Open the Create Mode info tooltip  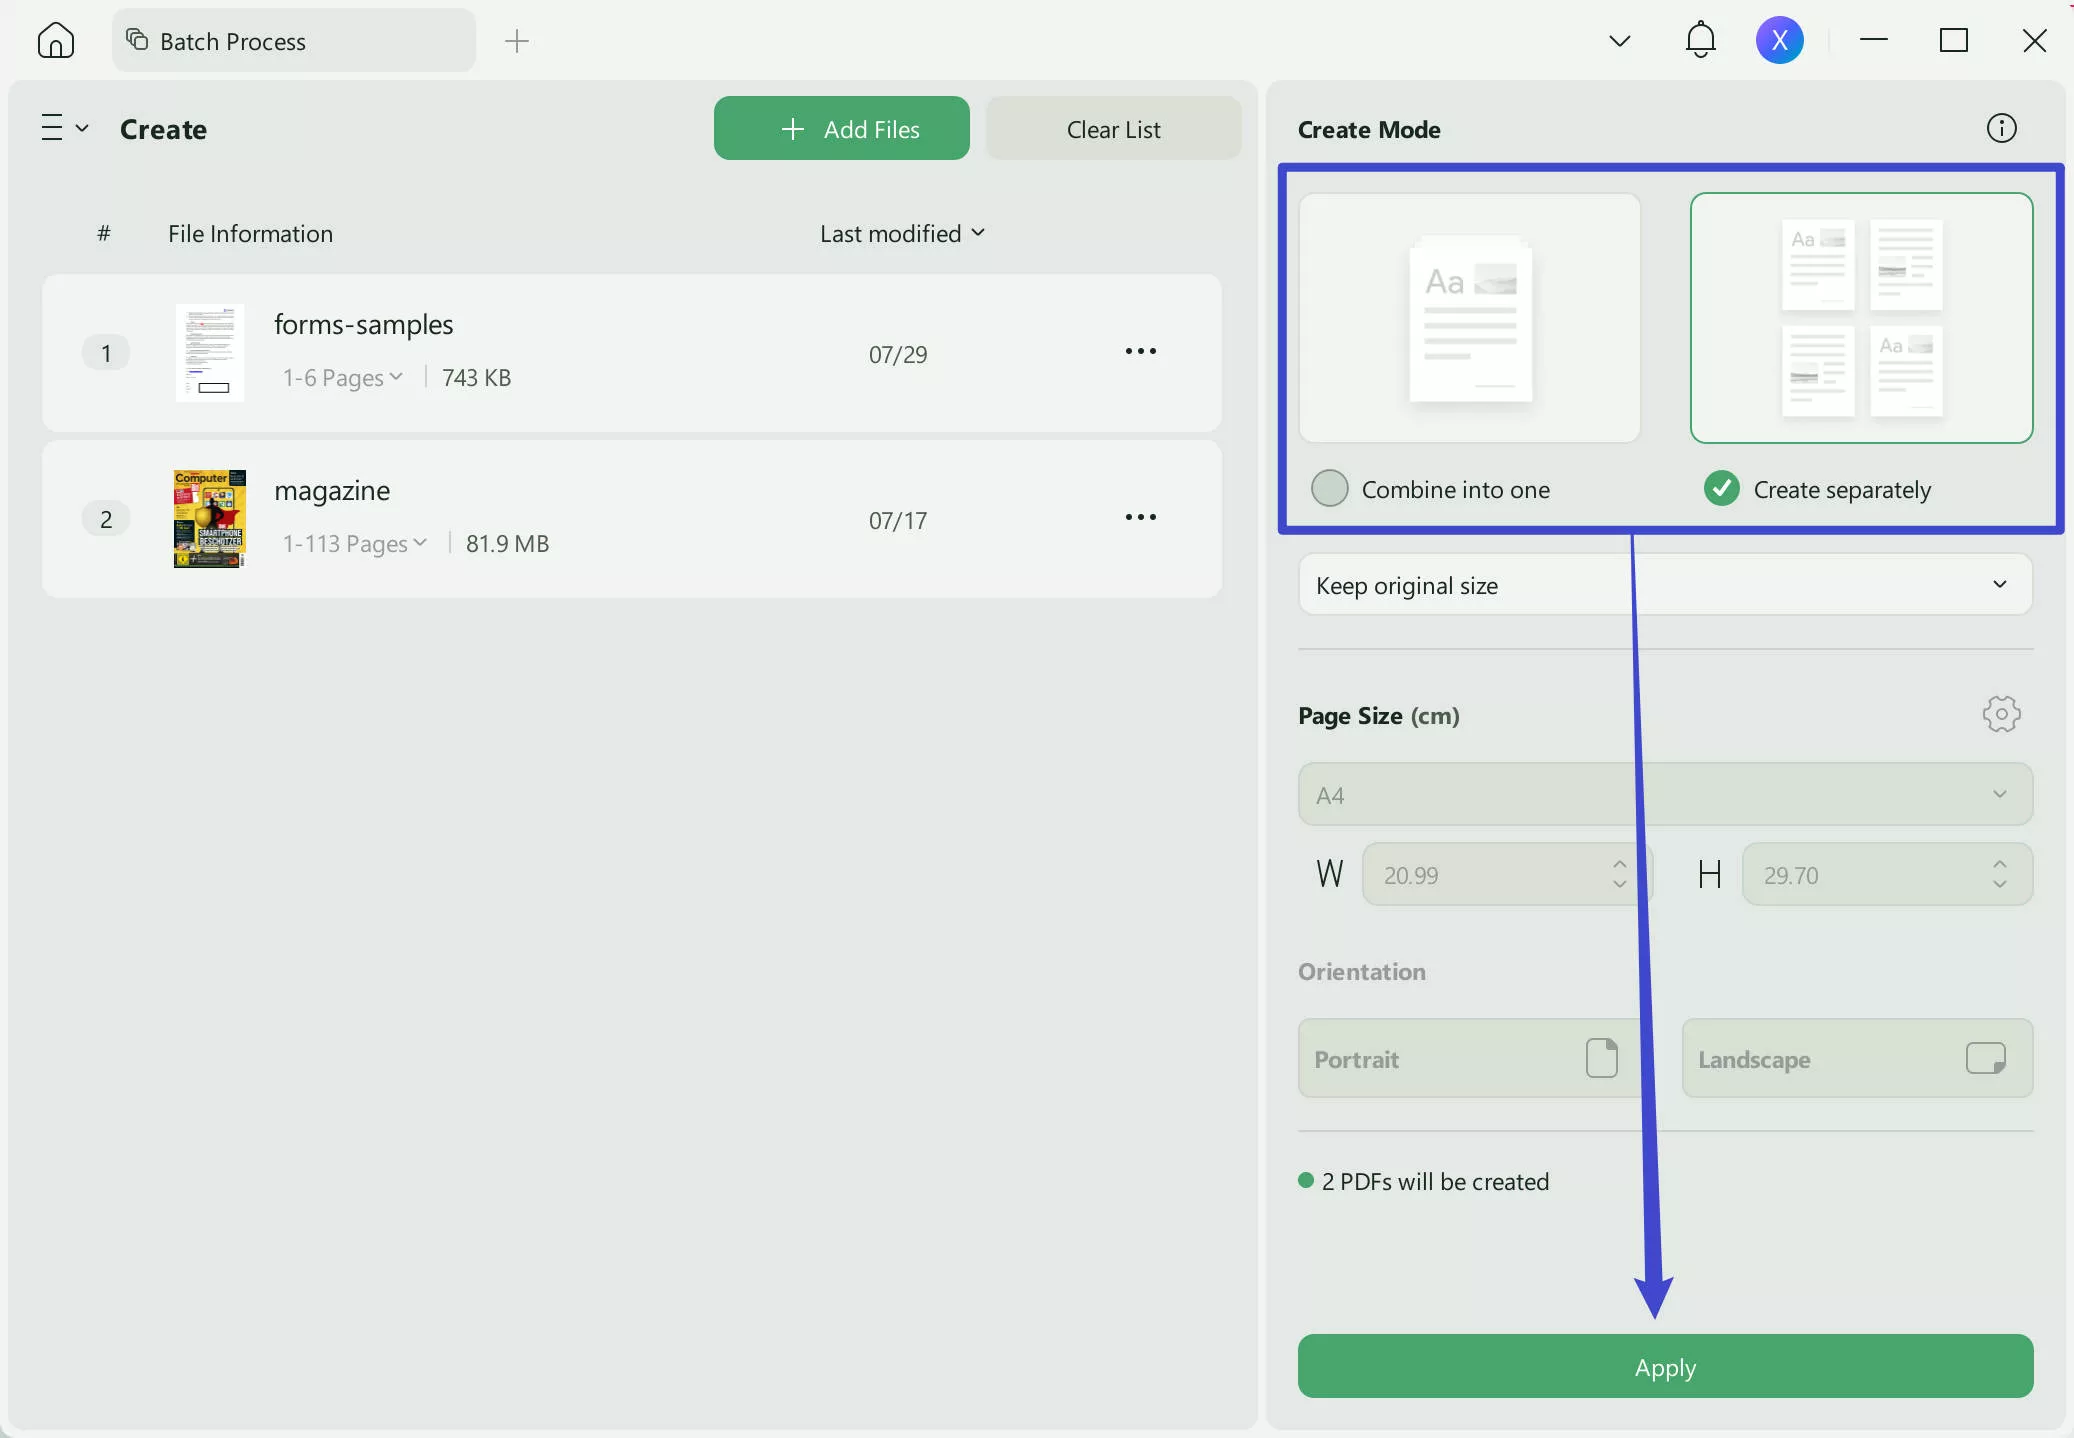(x=2001, y=127)
